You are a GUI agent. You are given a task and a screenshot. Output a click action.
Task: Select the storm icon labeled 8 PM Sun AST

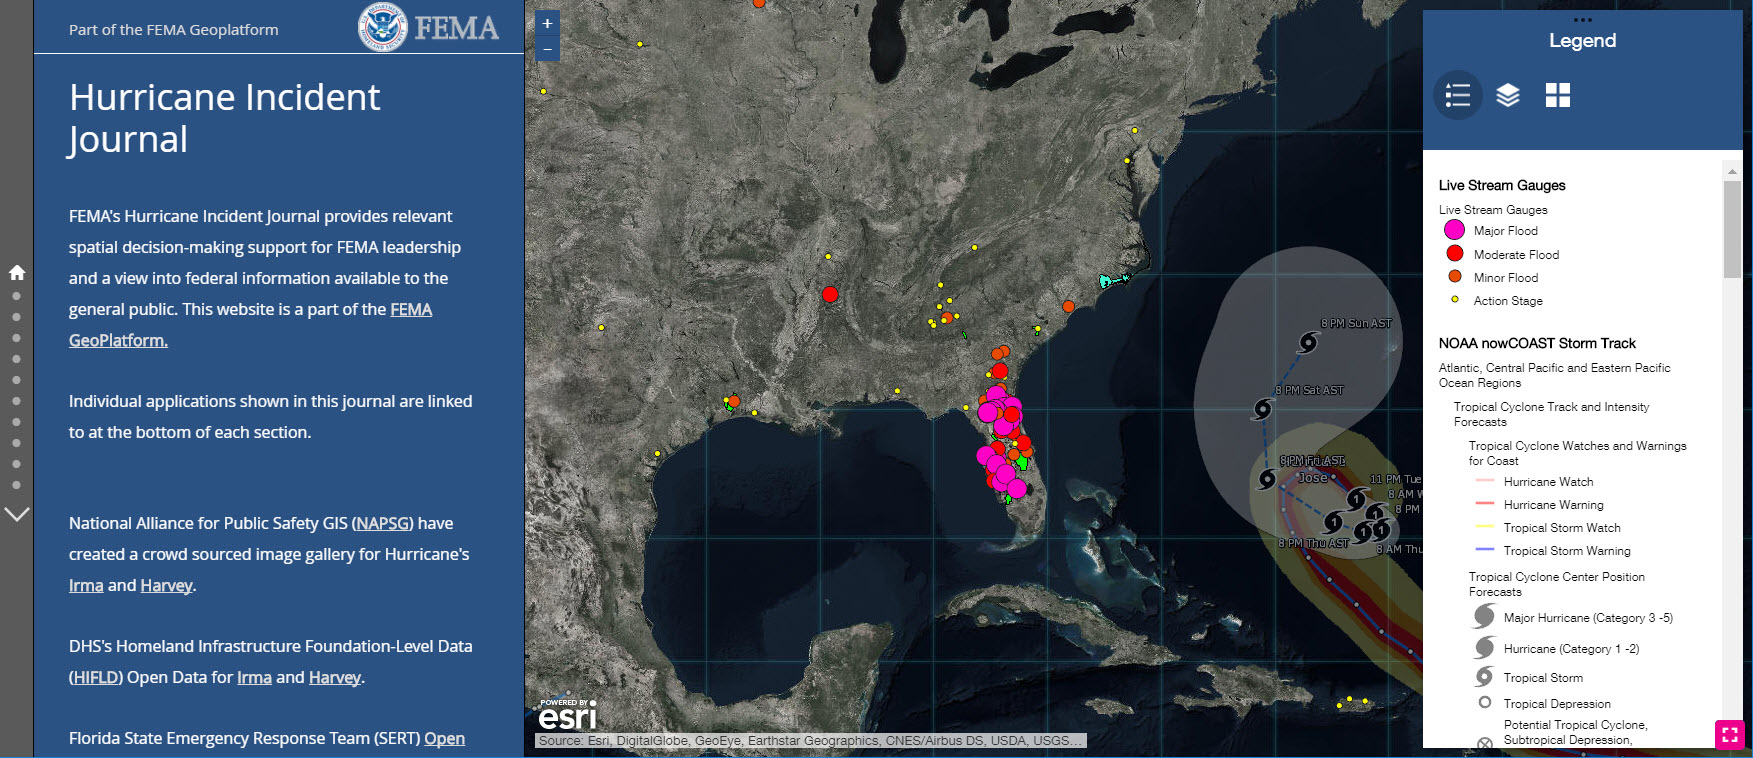tap(1308, 343)
